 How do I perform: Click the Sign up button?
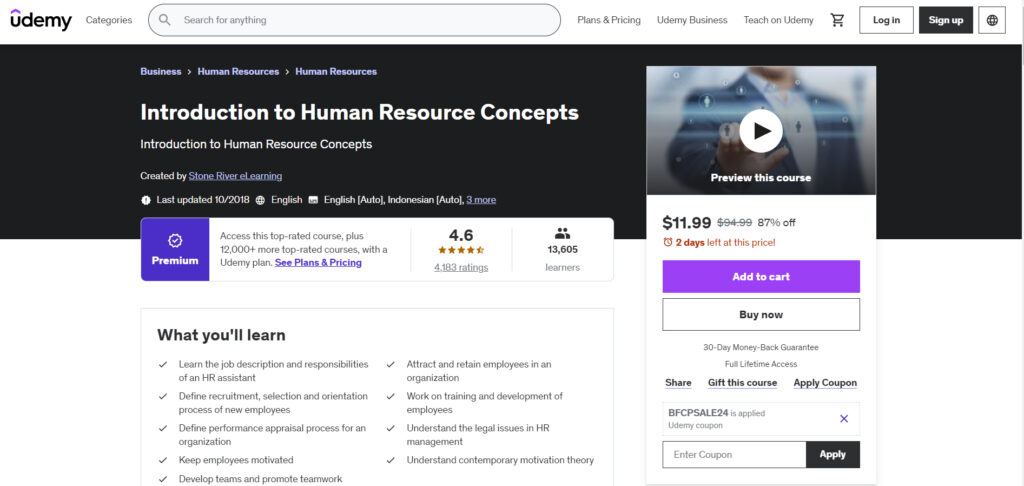pyautogui.click(x=946, y=20)
